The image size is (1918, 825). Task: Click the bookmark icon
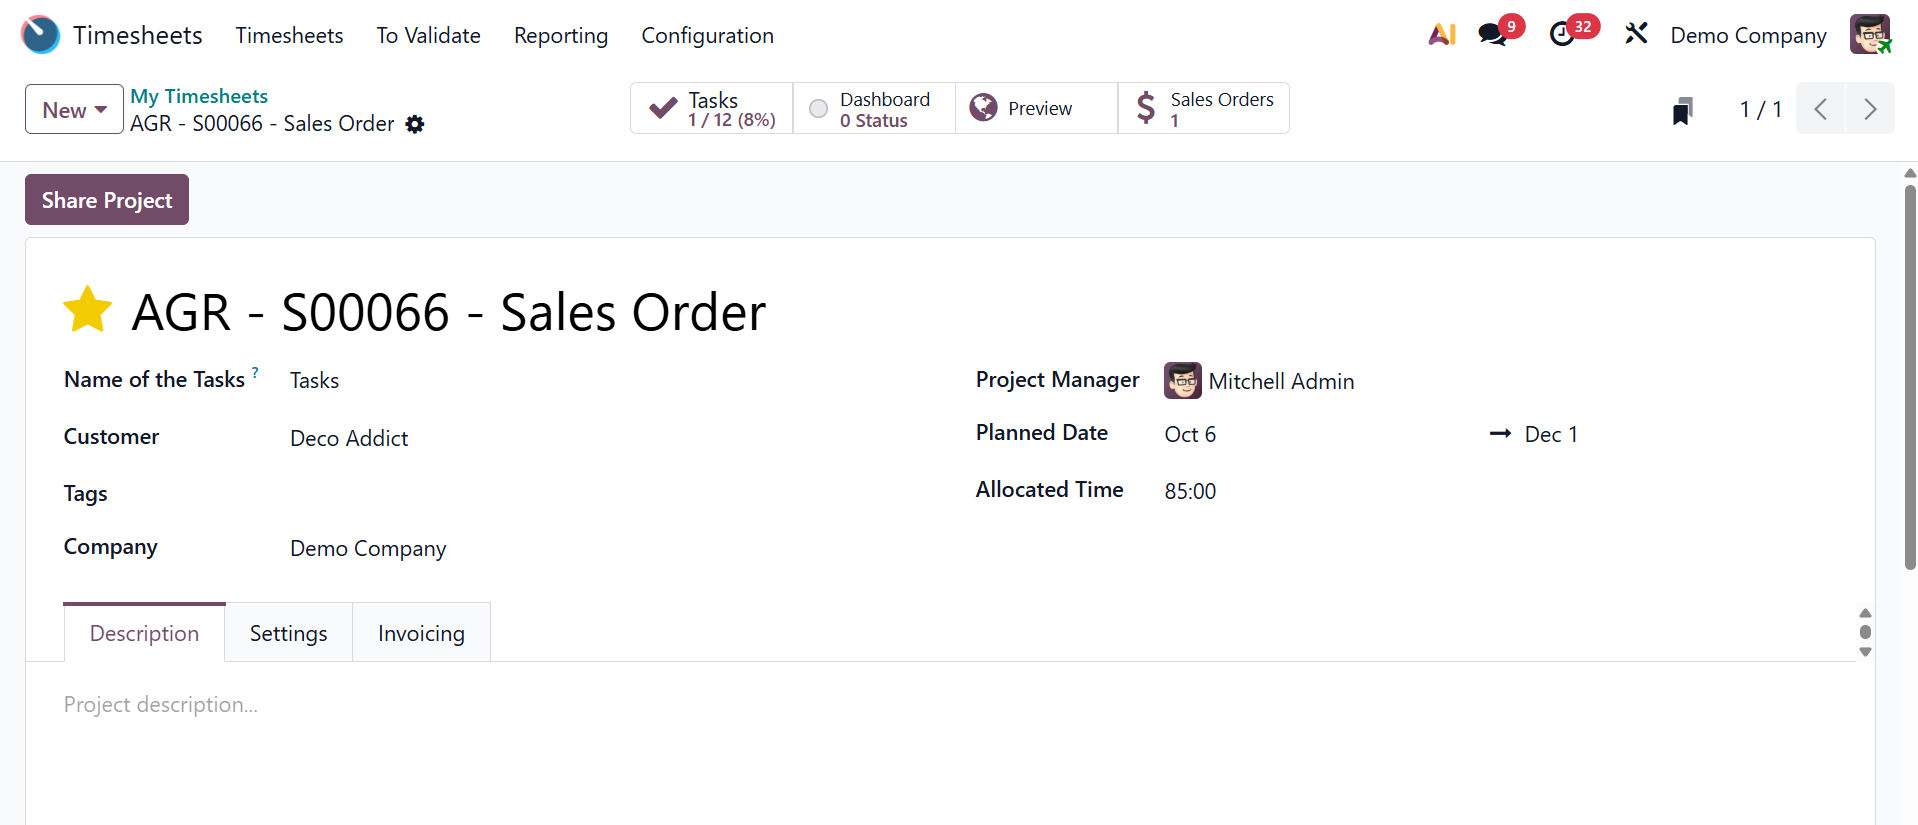click(x=1682, y=110)
